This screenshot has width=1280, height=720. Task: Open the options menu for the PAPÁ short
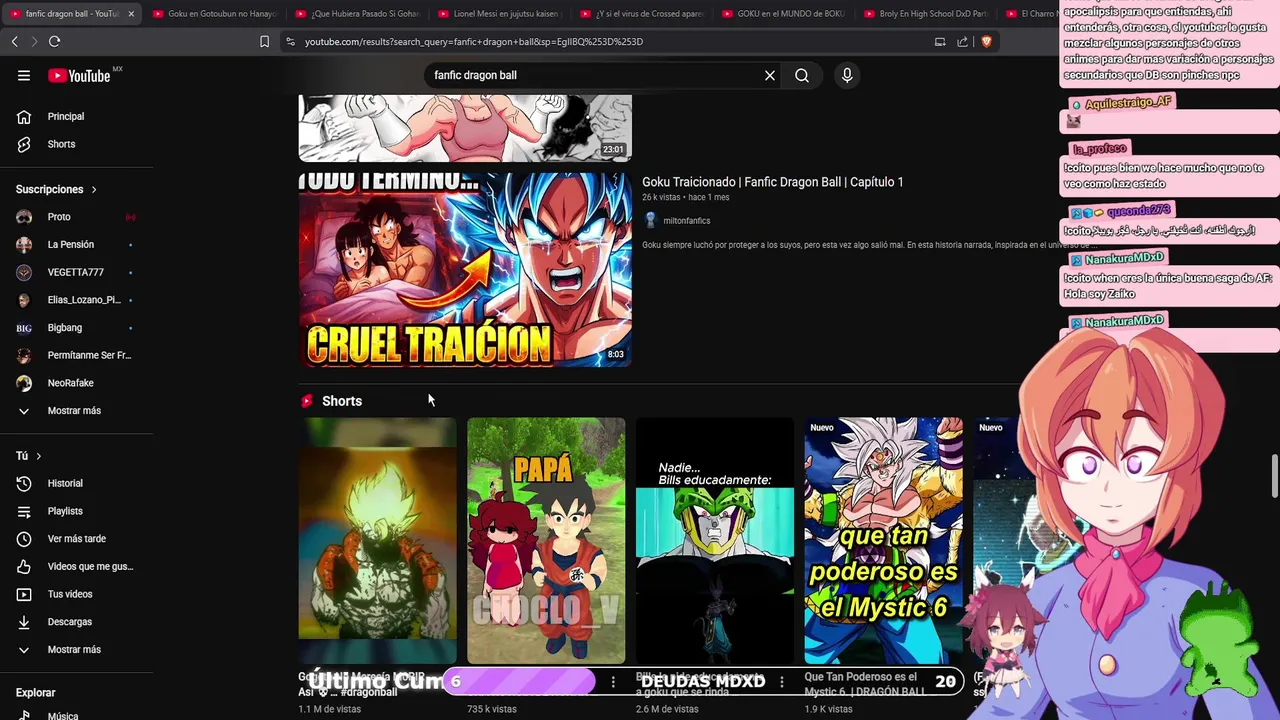click(613, 682)
